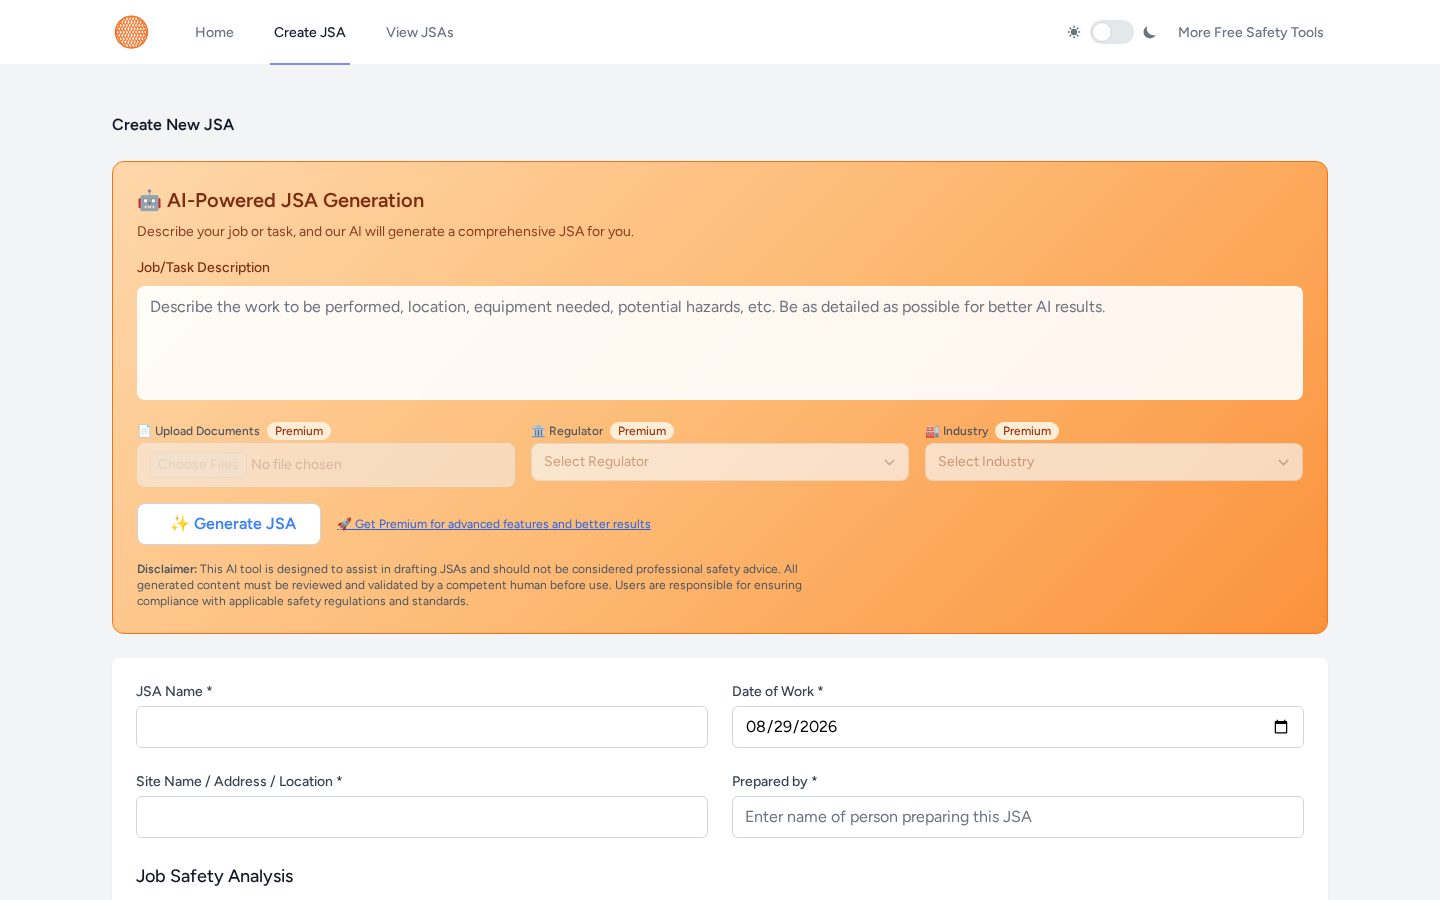Click the moon dark-mode icon
The height and width of the screenshot is (900, 1440).
pos(1149,32)
